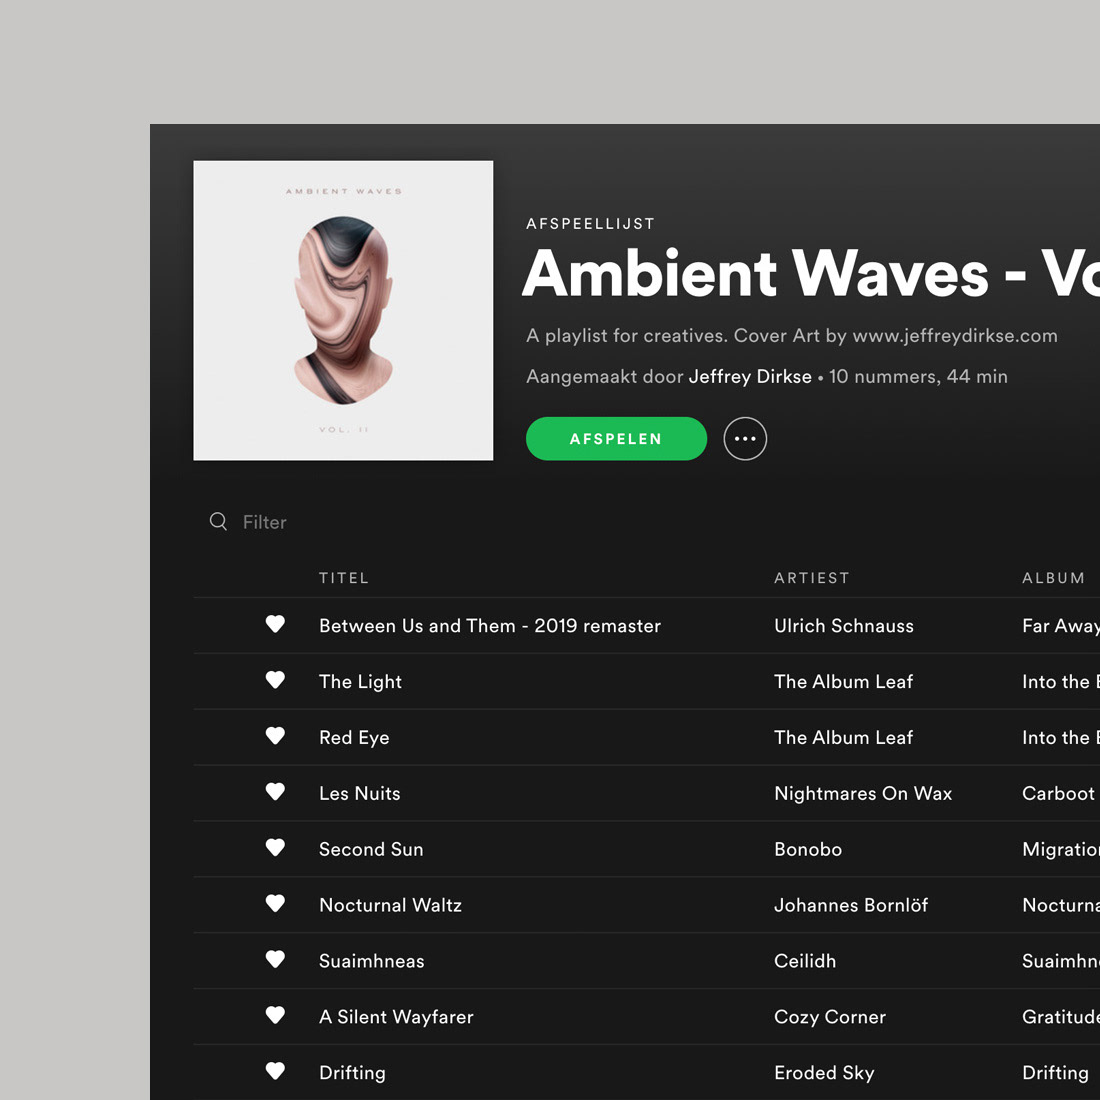Open the three-dots more options menu
Viewport: 1100px width, 1100px height.
745,438
